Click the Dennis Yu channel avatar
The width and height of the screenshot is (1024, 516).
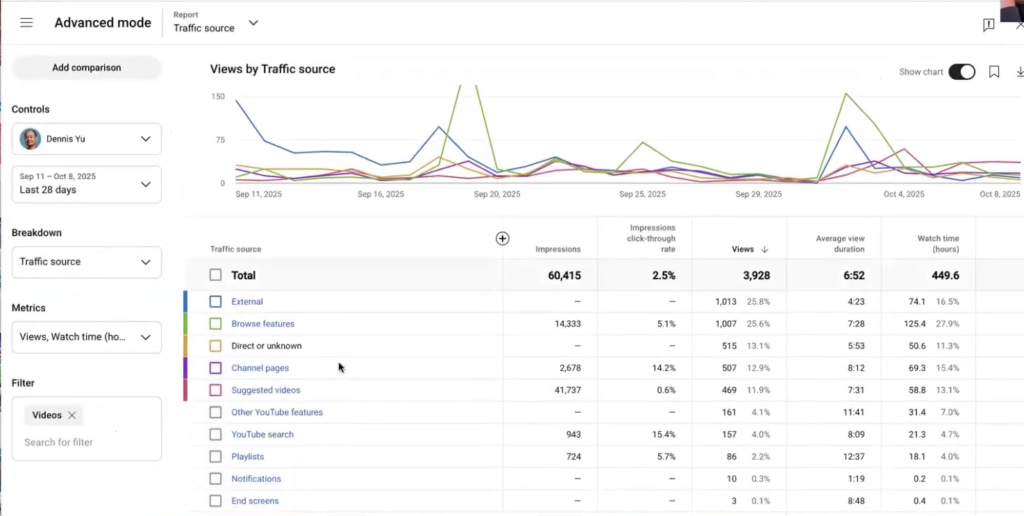pyautogui.click(x=31, y=139)
